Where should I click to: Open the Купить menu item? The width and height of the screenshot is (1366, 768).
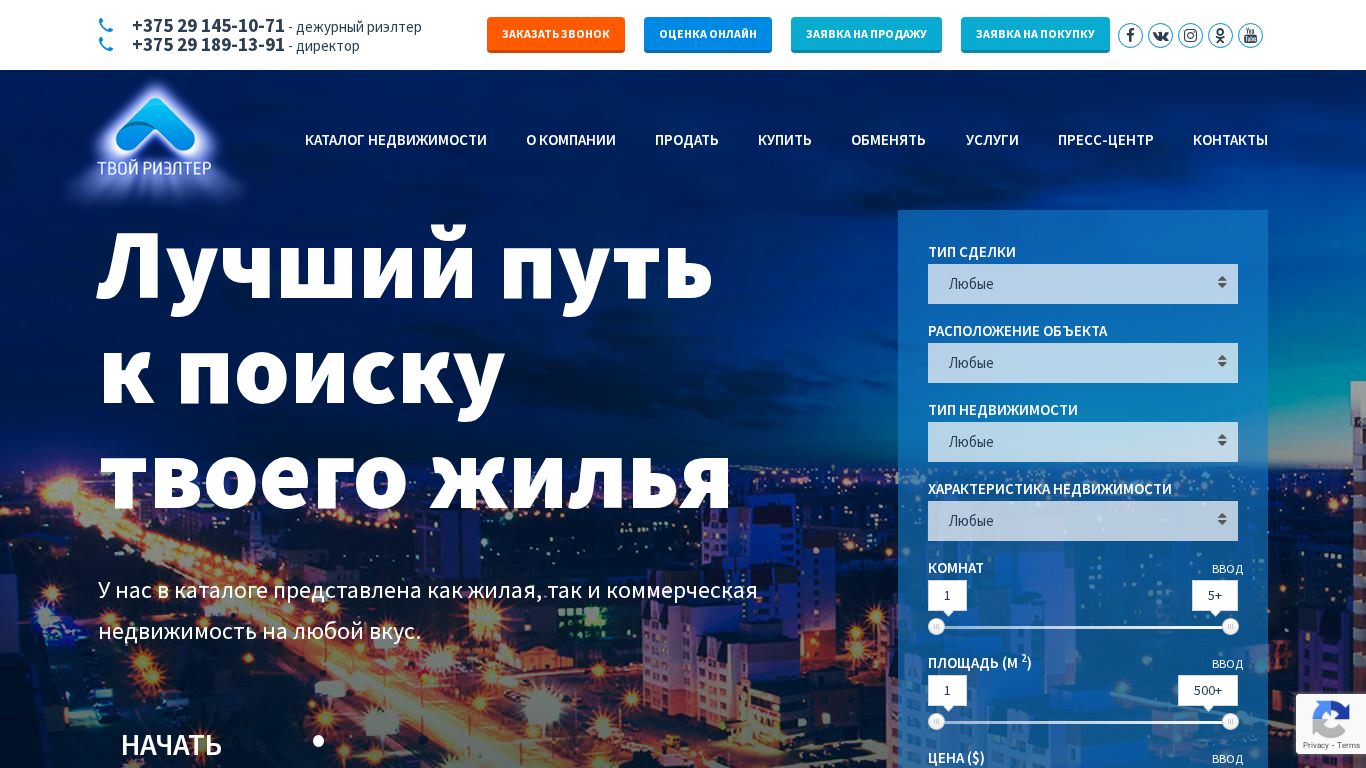point(785,140)
